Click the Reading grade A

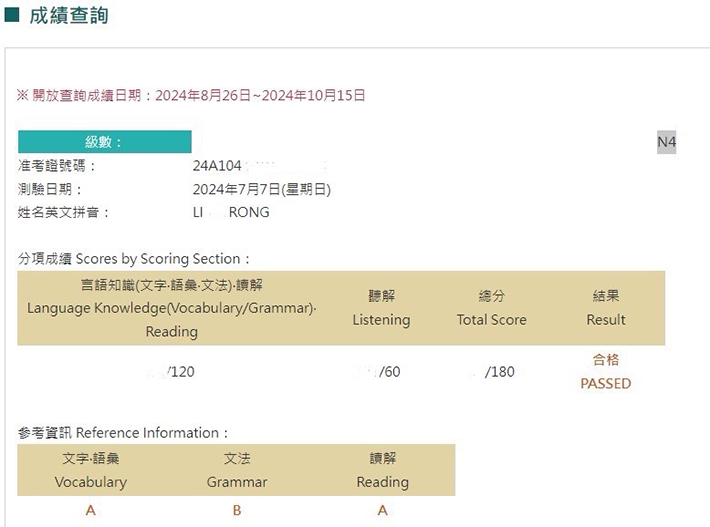pos(383,510)
